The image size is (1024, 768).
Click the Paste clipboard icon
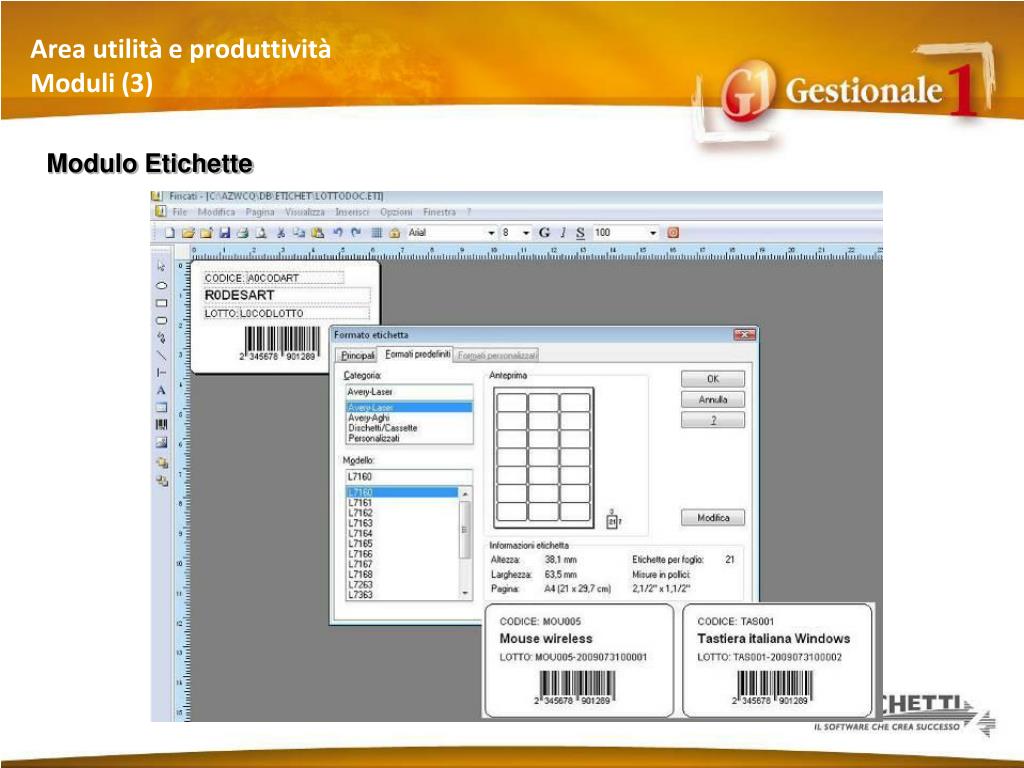click(318, 232)
